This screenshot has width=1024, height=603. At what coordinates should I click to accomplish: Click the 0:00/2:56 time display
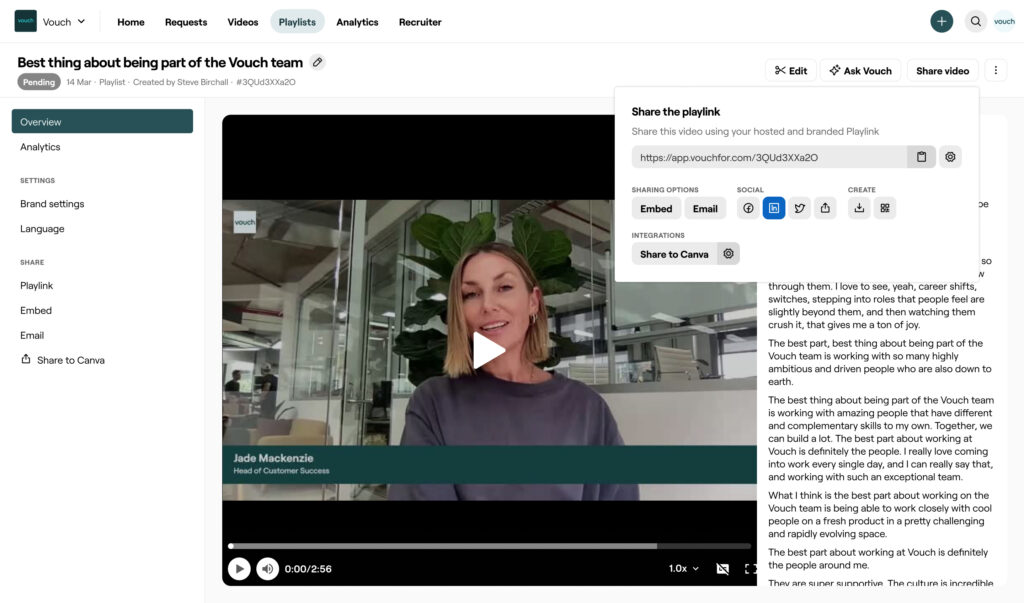pos(308,569)
